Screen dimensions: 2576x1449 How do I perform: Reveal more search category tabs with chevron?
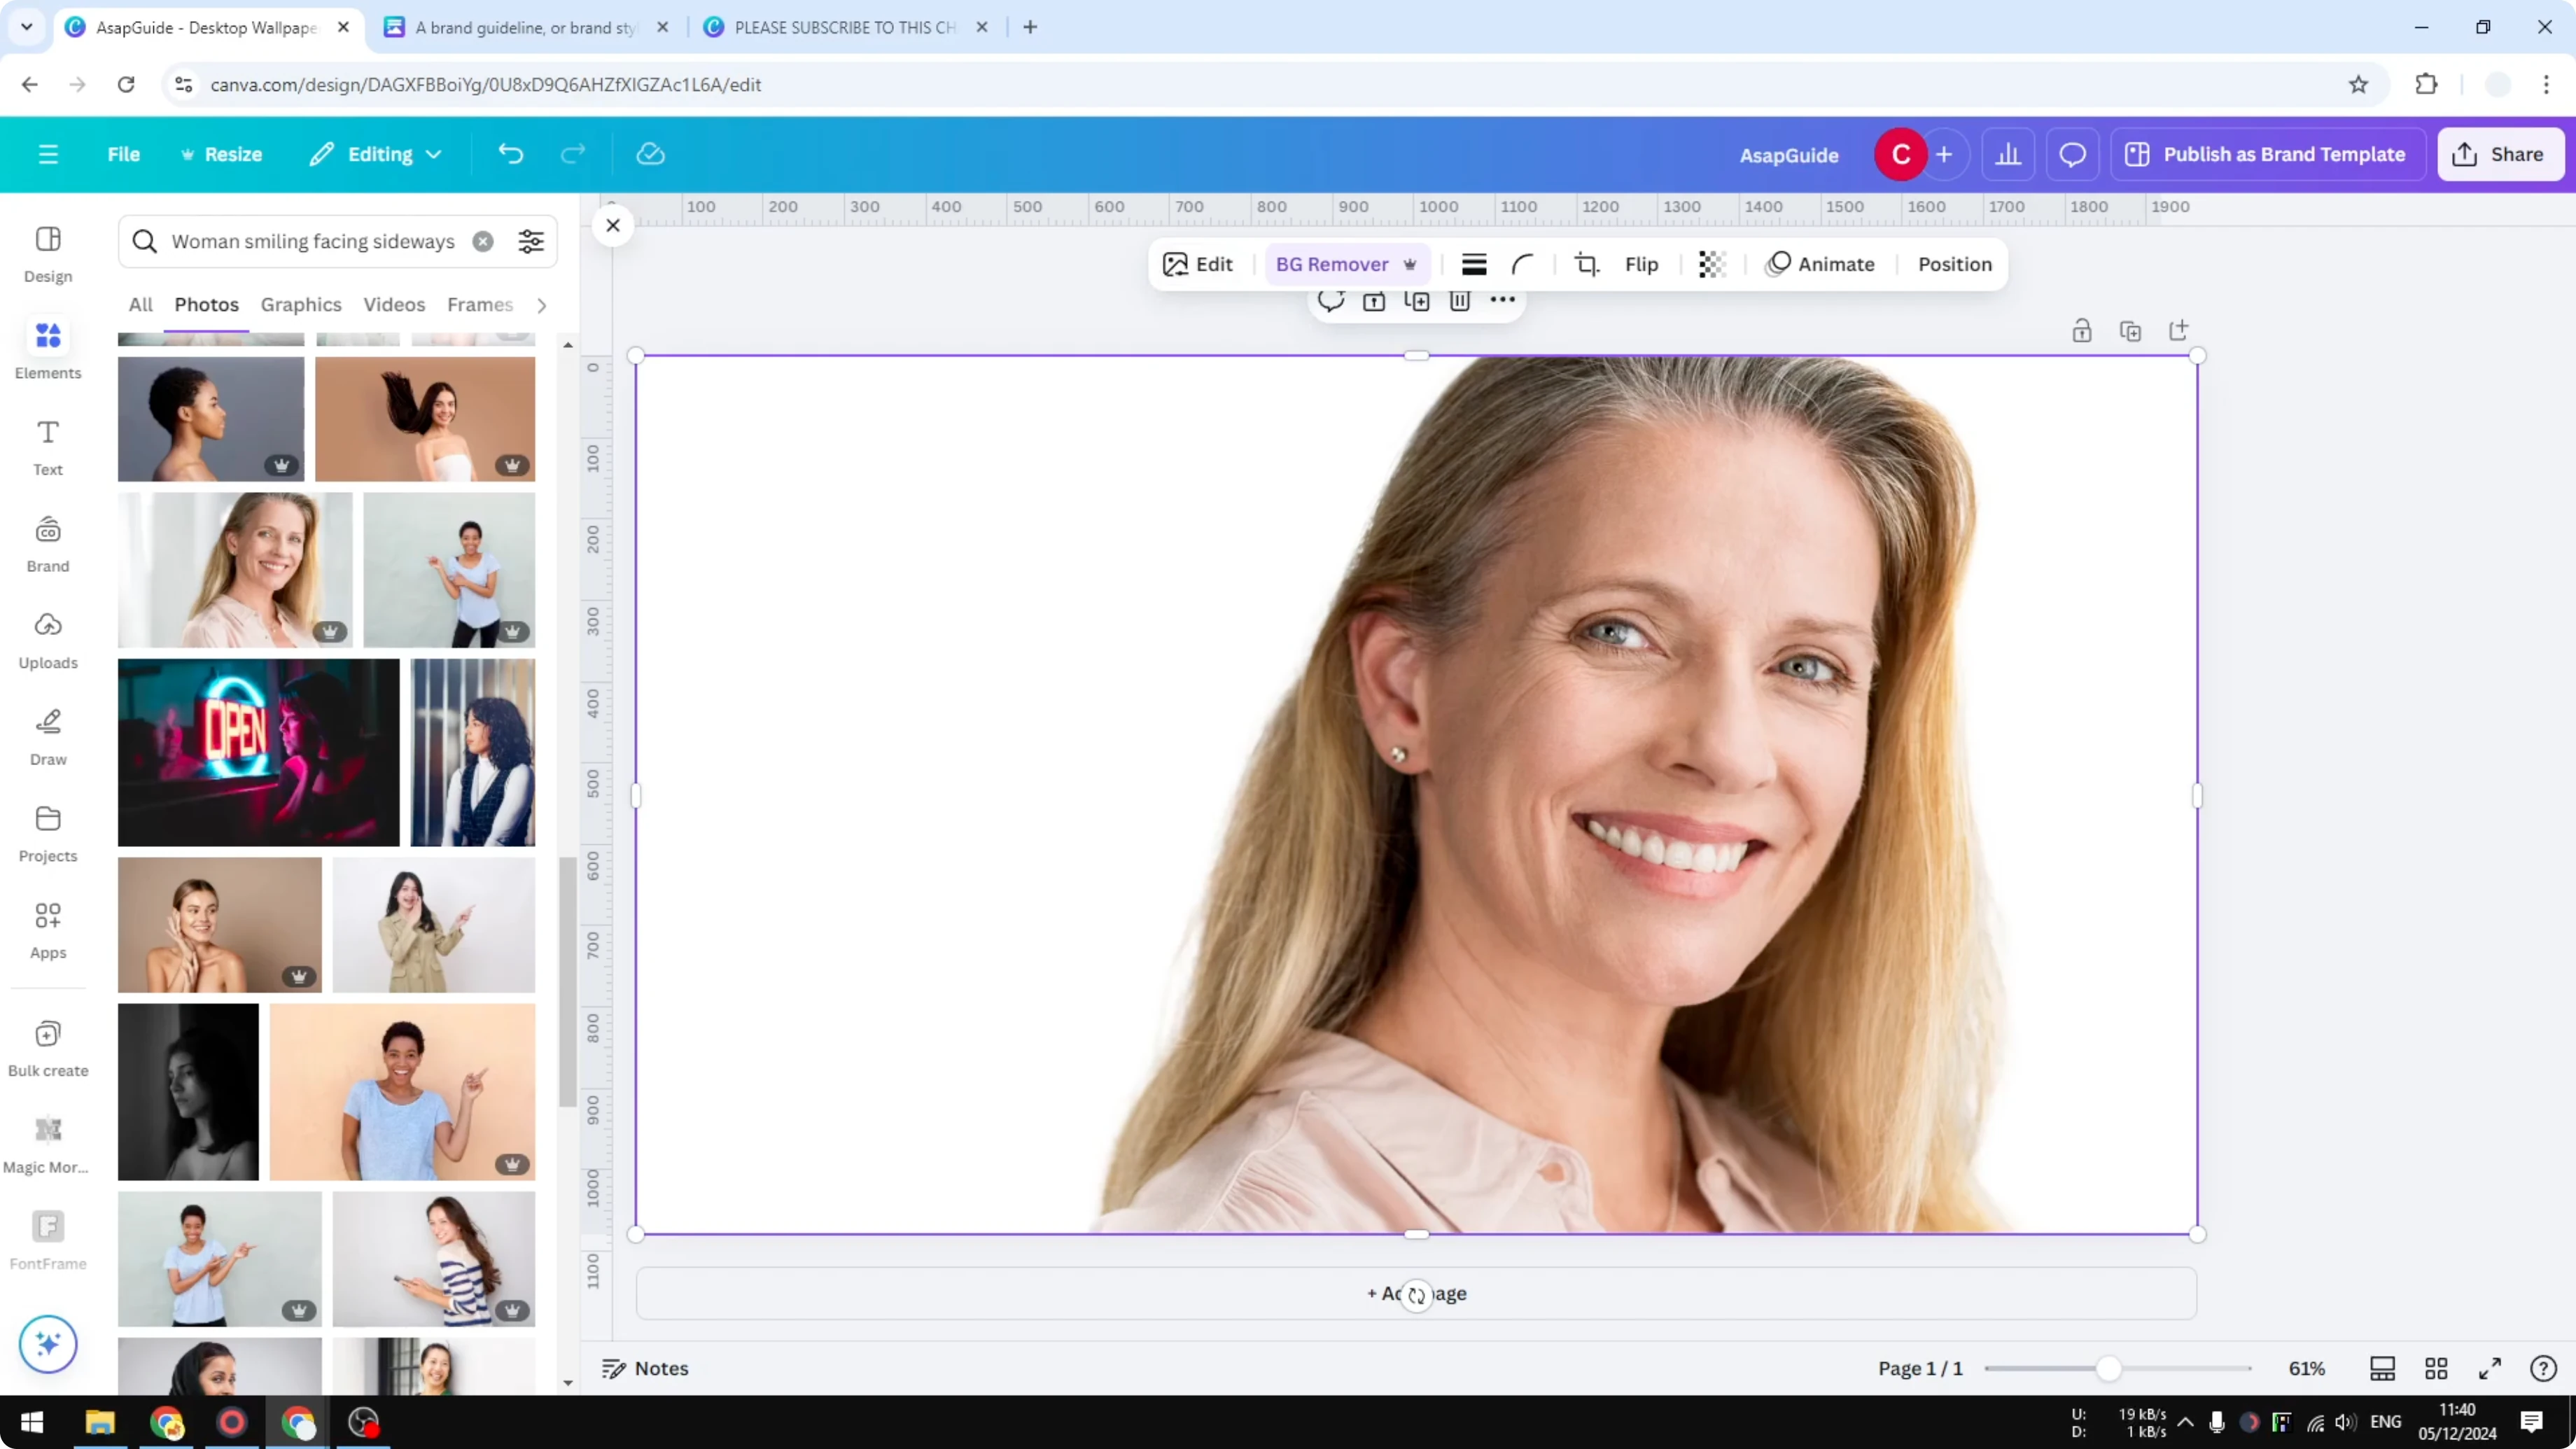[541, 305]
